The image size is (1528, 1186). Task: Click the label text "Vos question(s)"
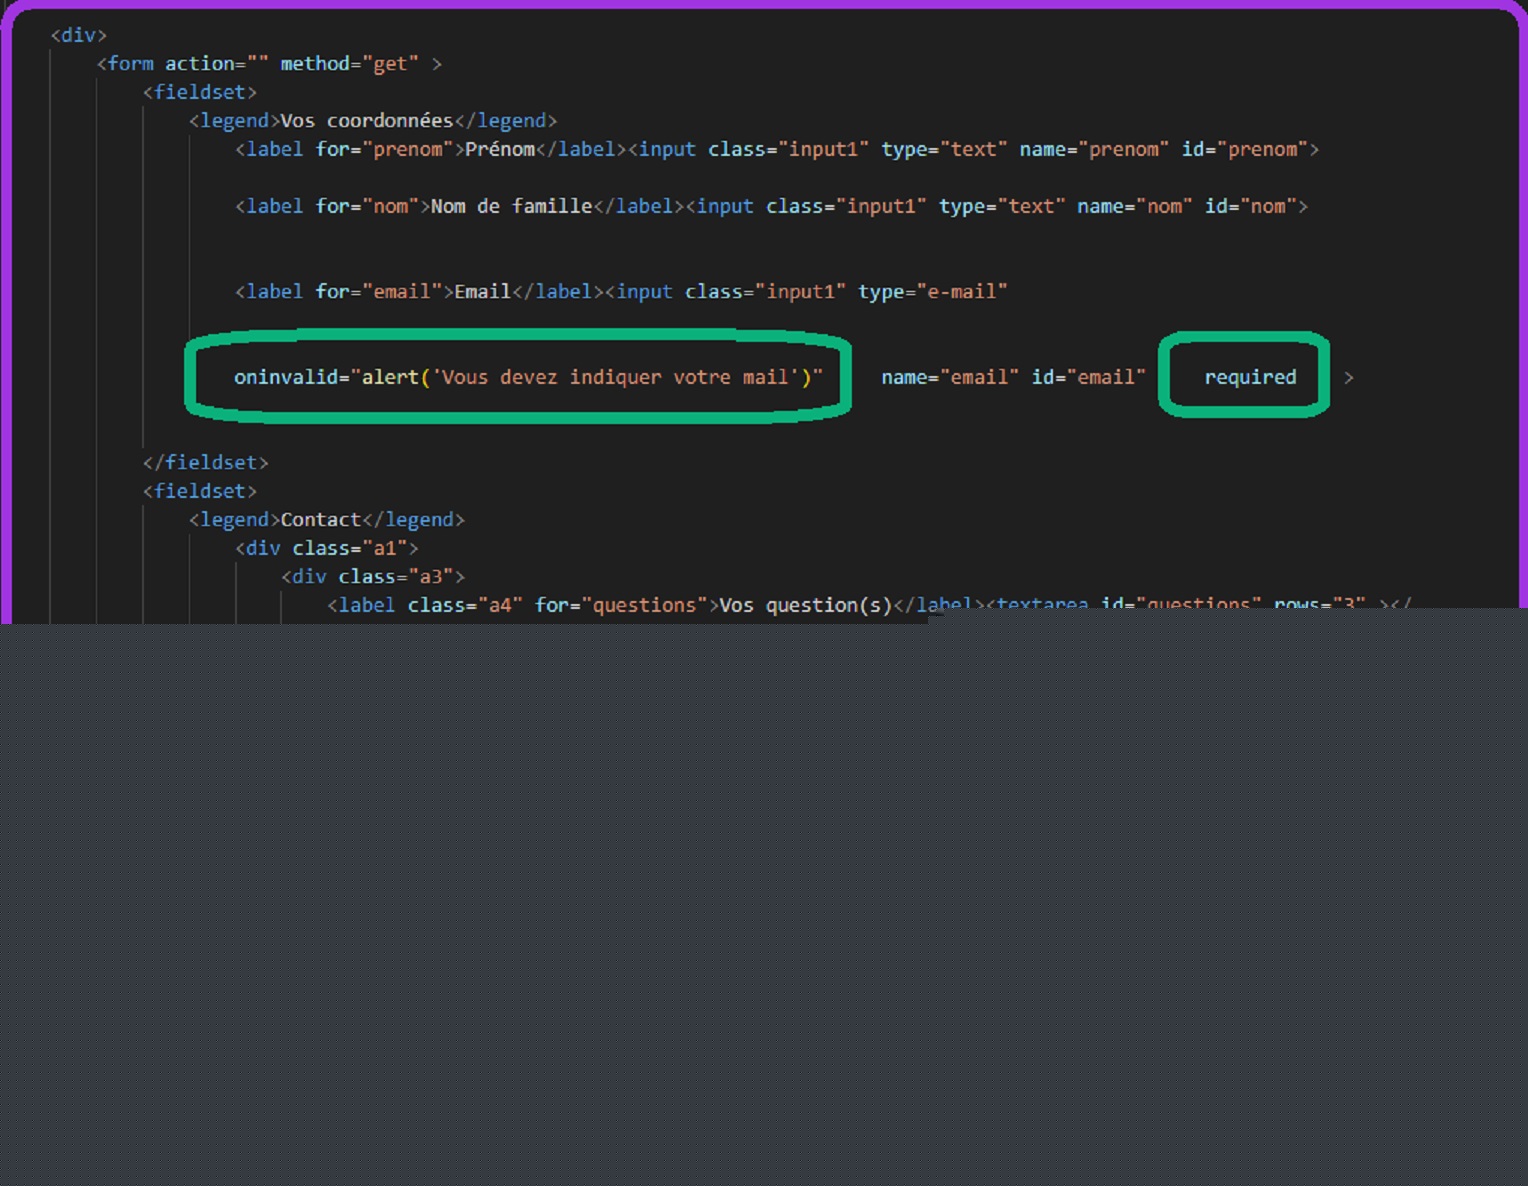pyautogui.click(x=805, y=606)
